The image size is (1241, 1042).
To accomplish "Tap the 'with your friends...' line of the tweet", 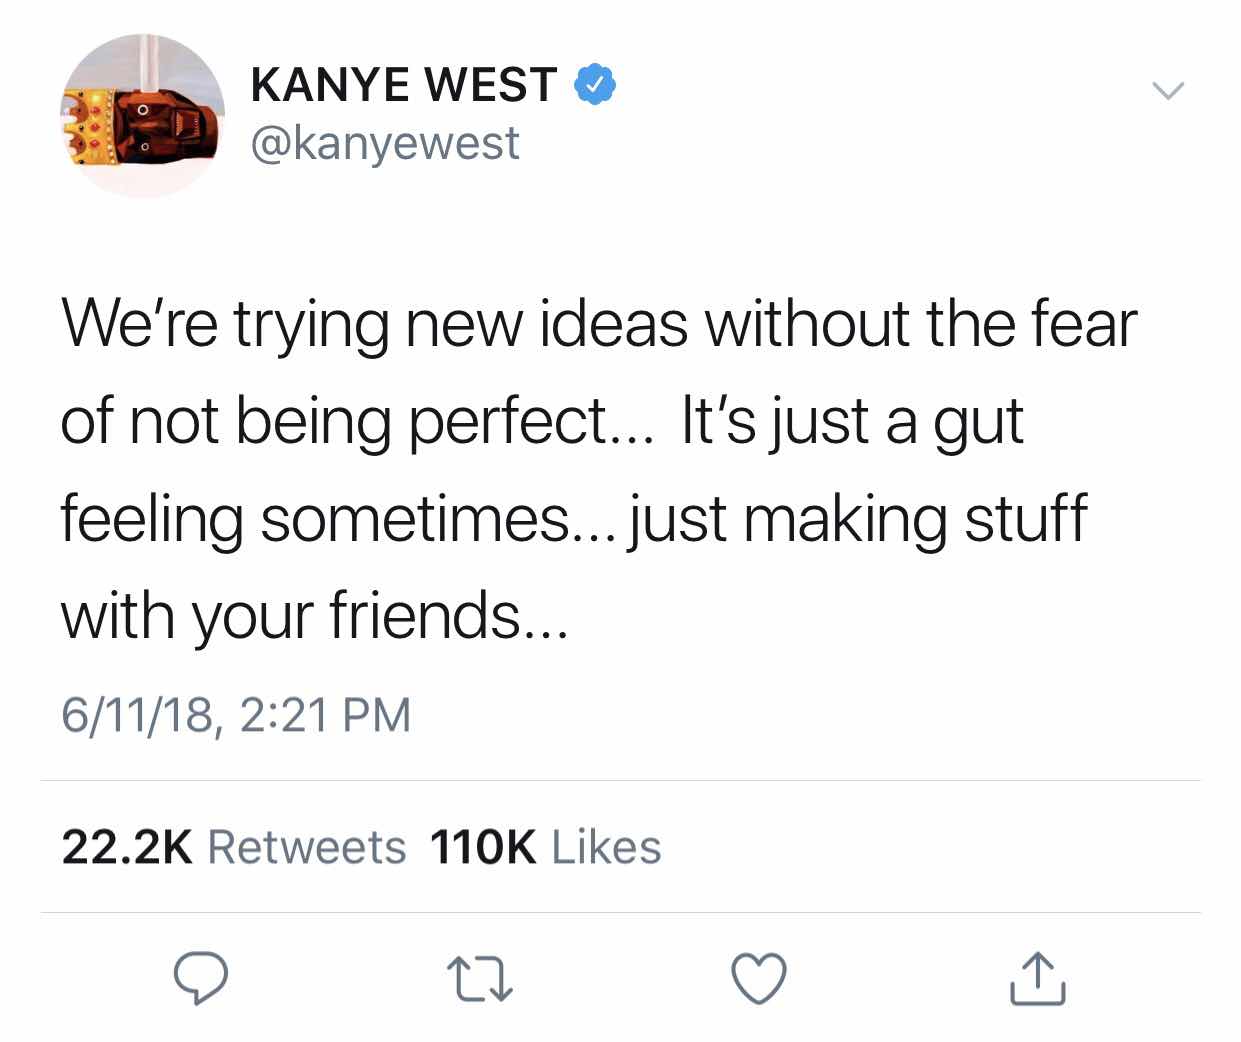I will (314, 617).
